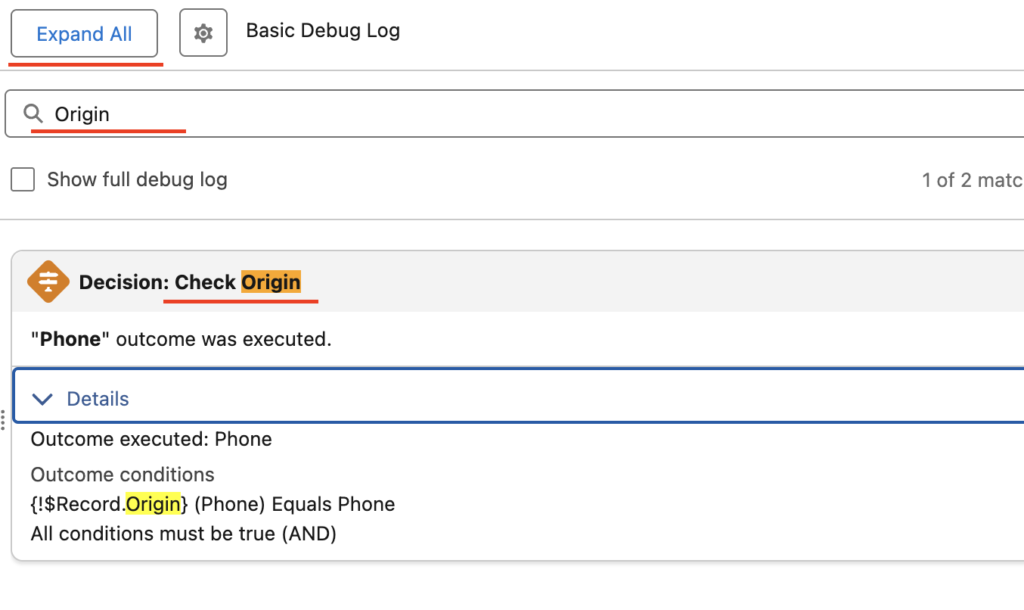Grab the panel resize handle dots
The height and width of the screenshot is (610, 1024).
(3, 420)
